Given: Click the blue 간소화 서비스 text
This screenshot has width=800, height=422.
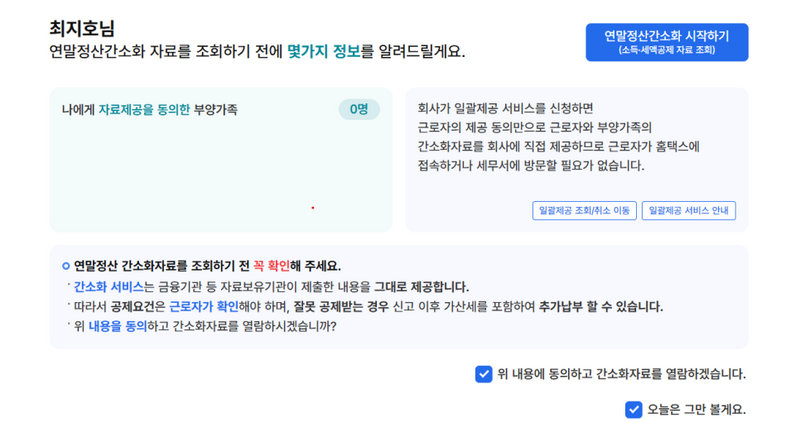Looking at the screenshot, I should pos(109,286).
